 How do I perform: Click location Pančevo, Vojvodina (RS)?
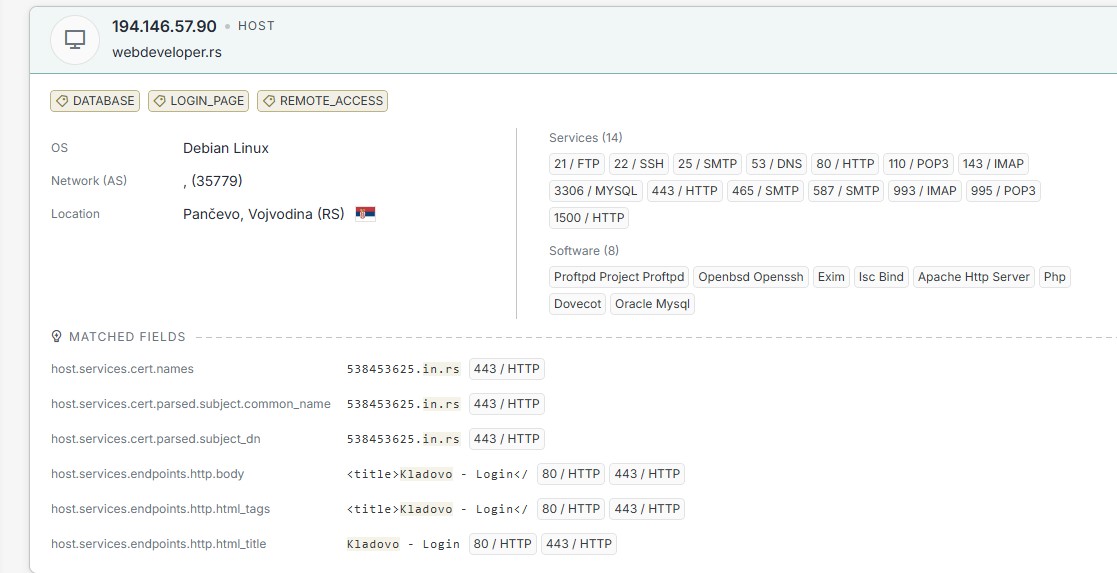tap(264, 214)
